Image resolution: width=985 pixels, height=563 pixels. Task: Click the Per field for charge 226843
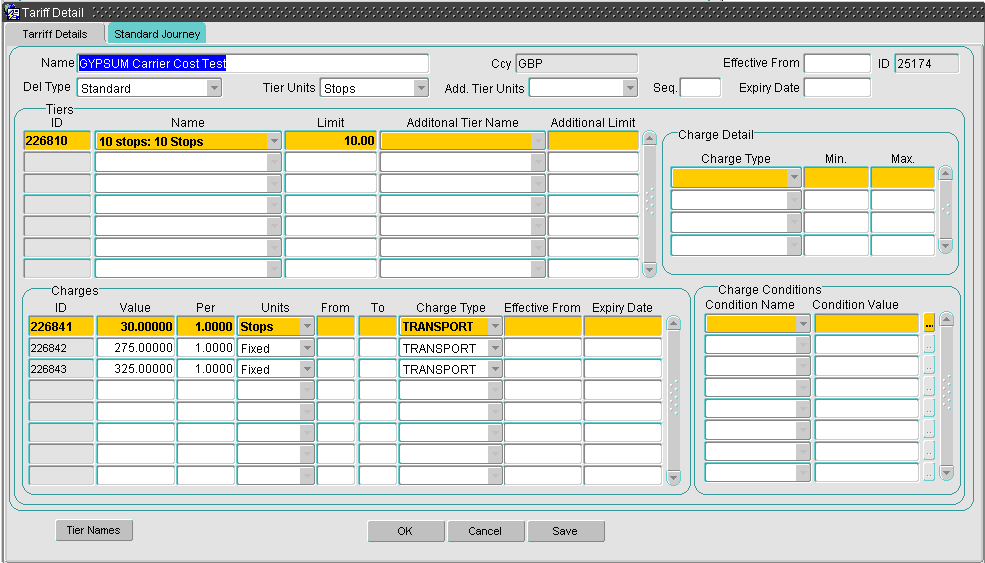tap(205, 369)
